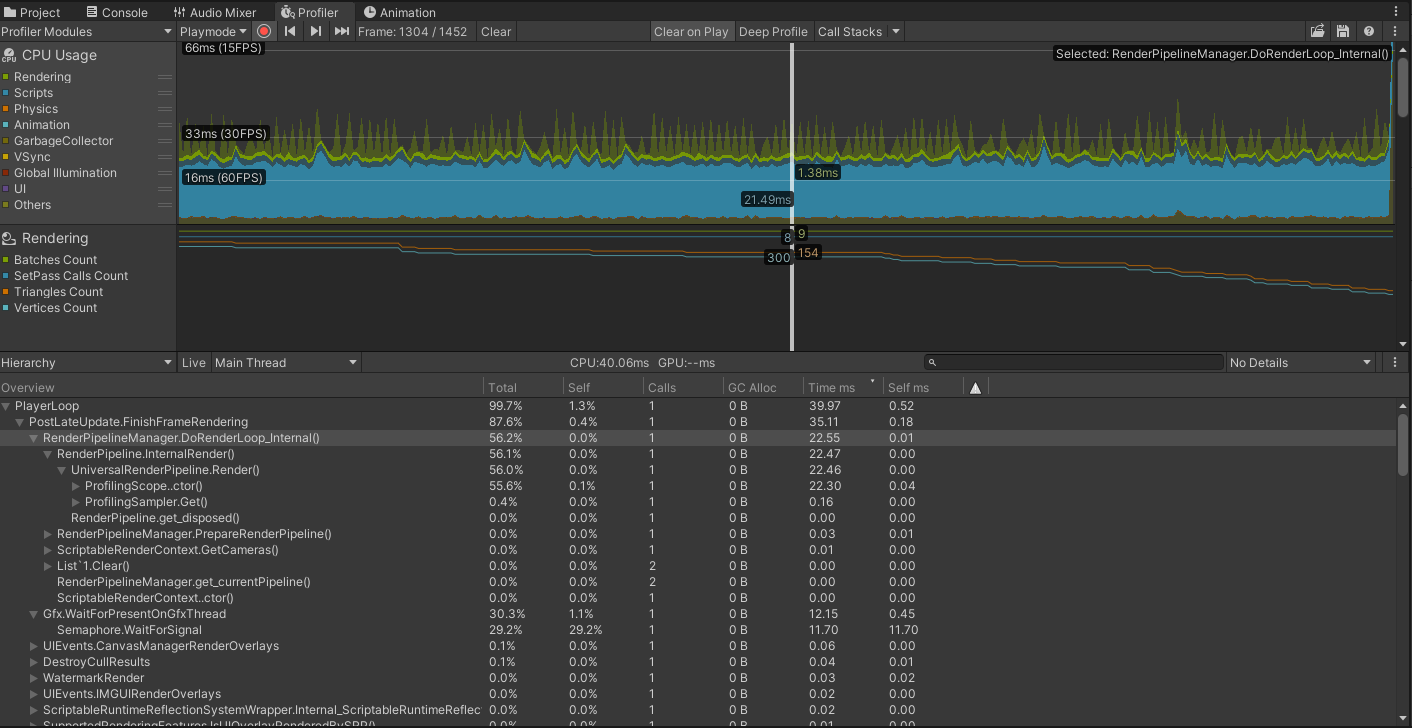Step to the next frame
The width and height of the screenshot is (1412, 728).
point(315,31)
